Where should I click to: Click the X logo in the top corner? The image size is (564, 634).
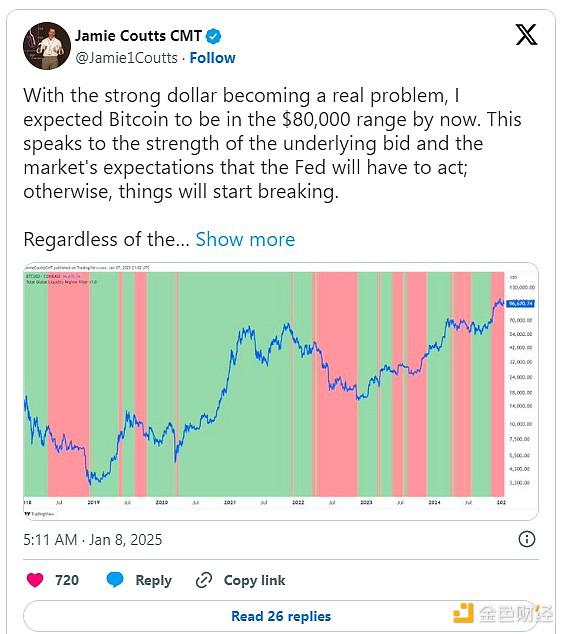[526, 34]
